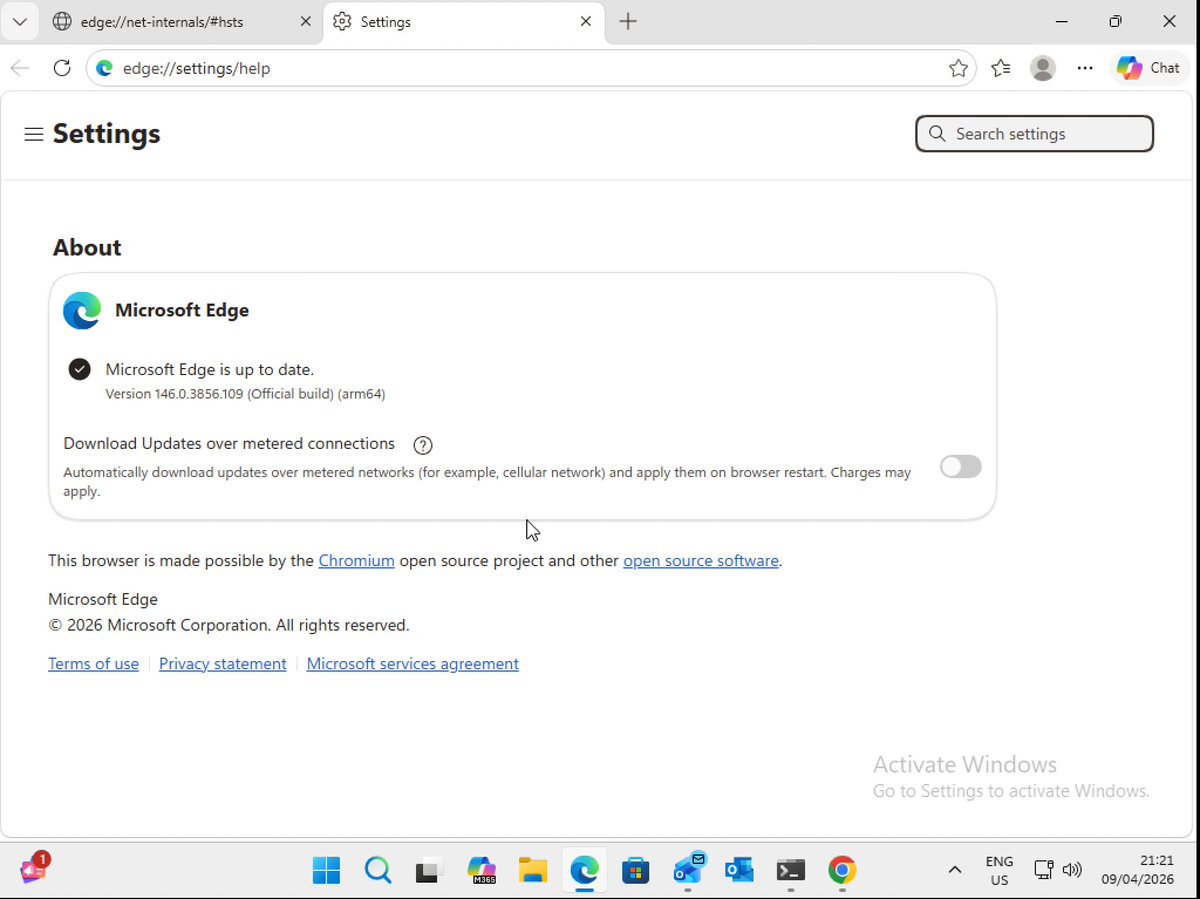Click the About heading
This screenshot has height=899, width=1200.
point(87,248)
